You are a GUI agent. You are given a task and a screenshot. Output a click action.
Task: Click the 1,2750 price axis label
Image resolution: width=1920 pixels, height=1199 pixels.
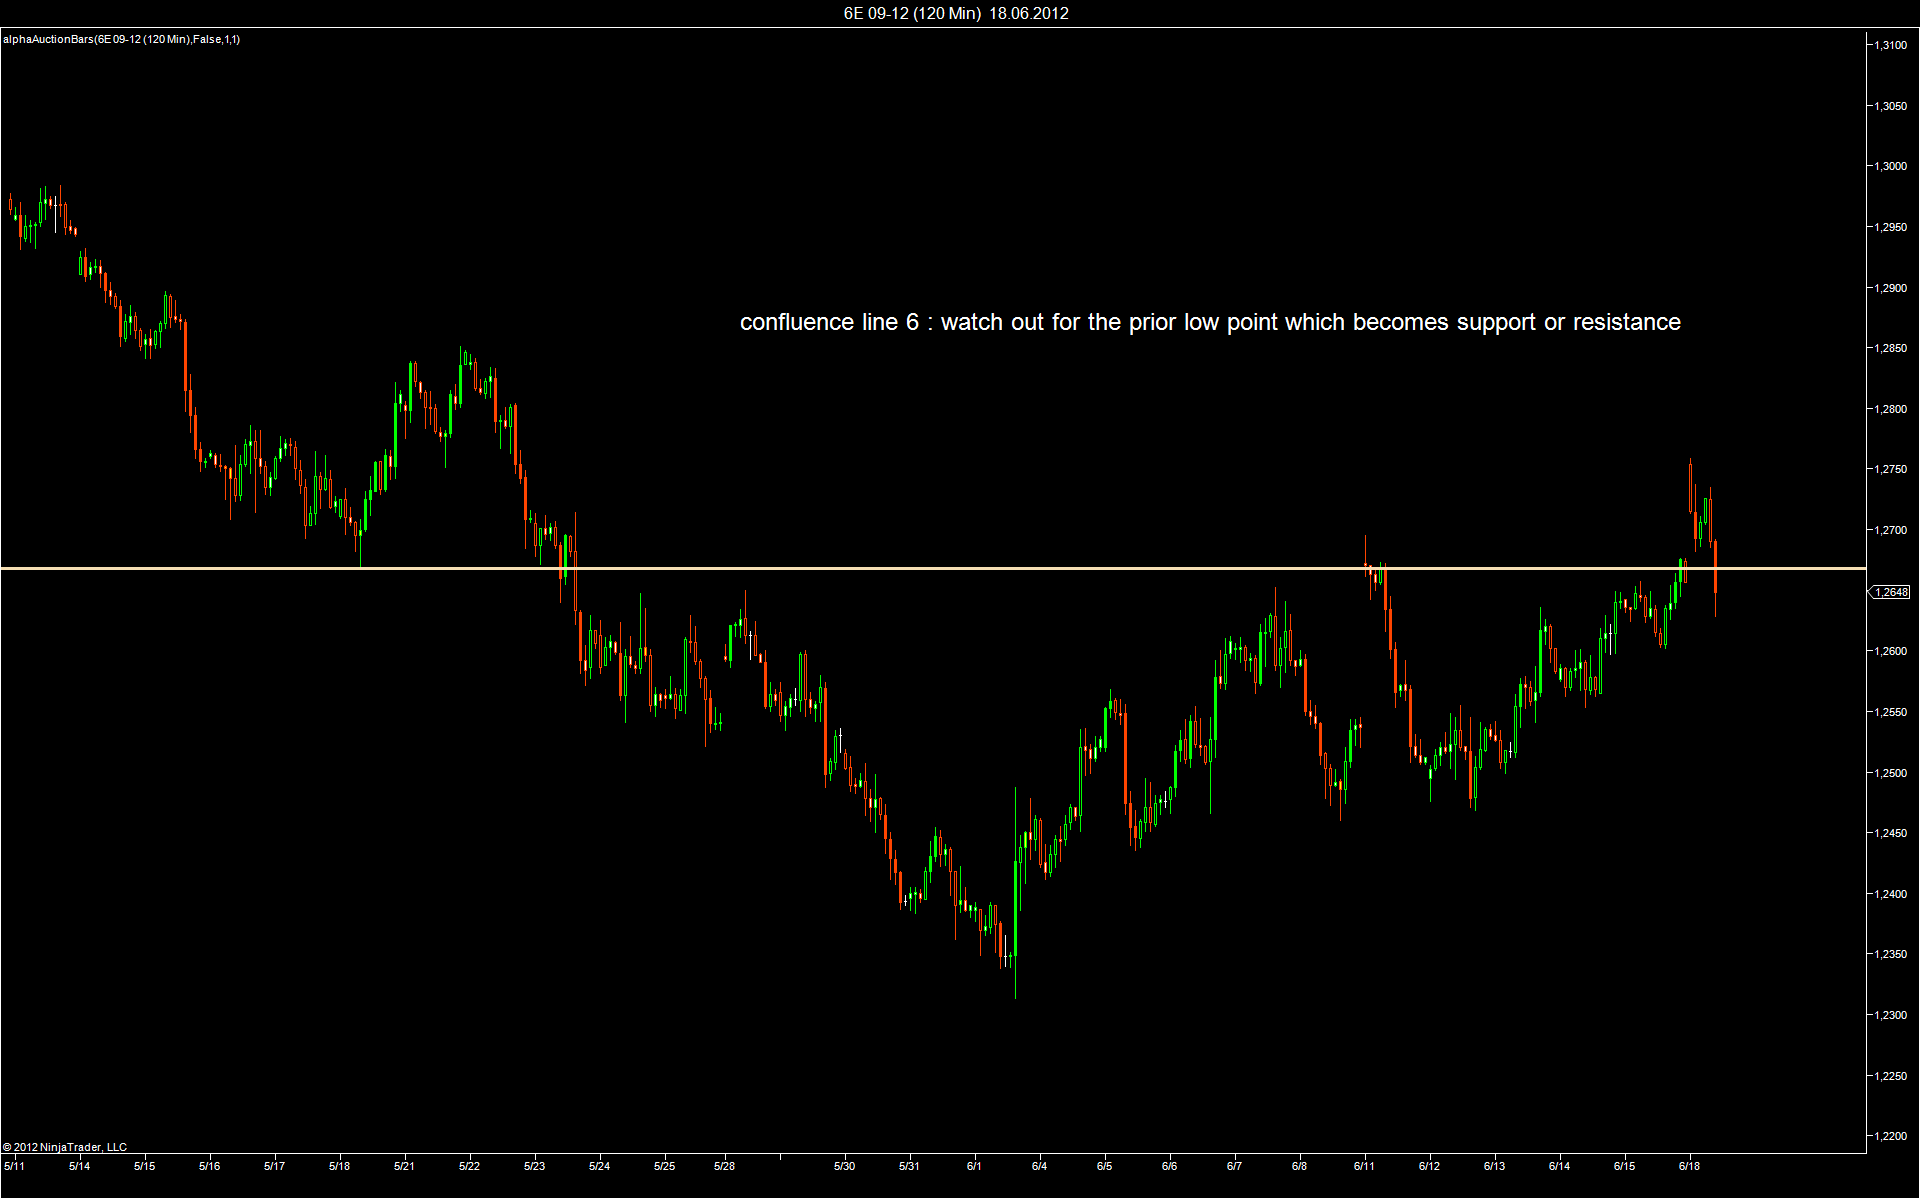pos(1890,469)
